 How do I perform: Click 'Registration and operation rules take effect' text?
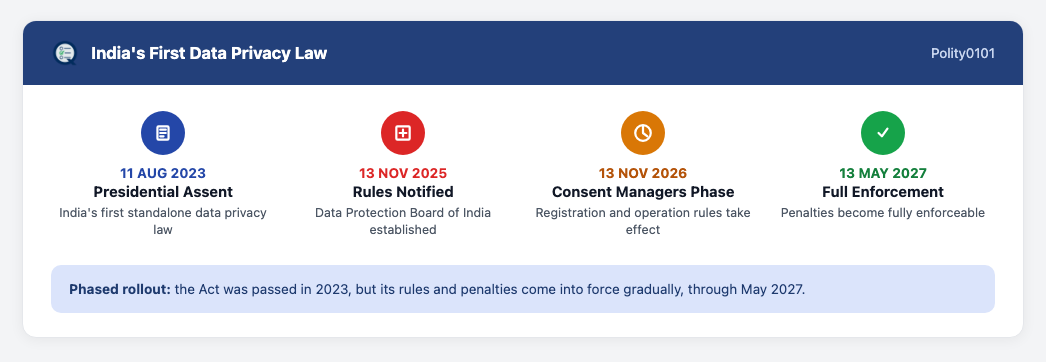pos(643,221)
